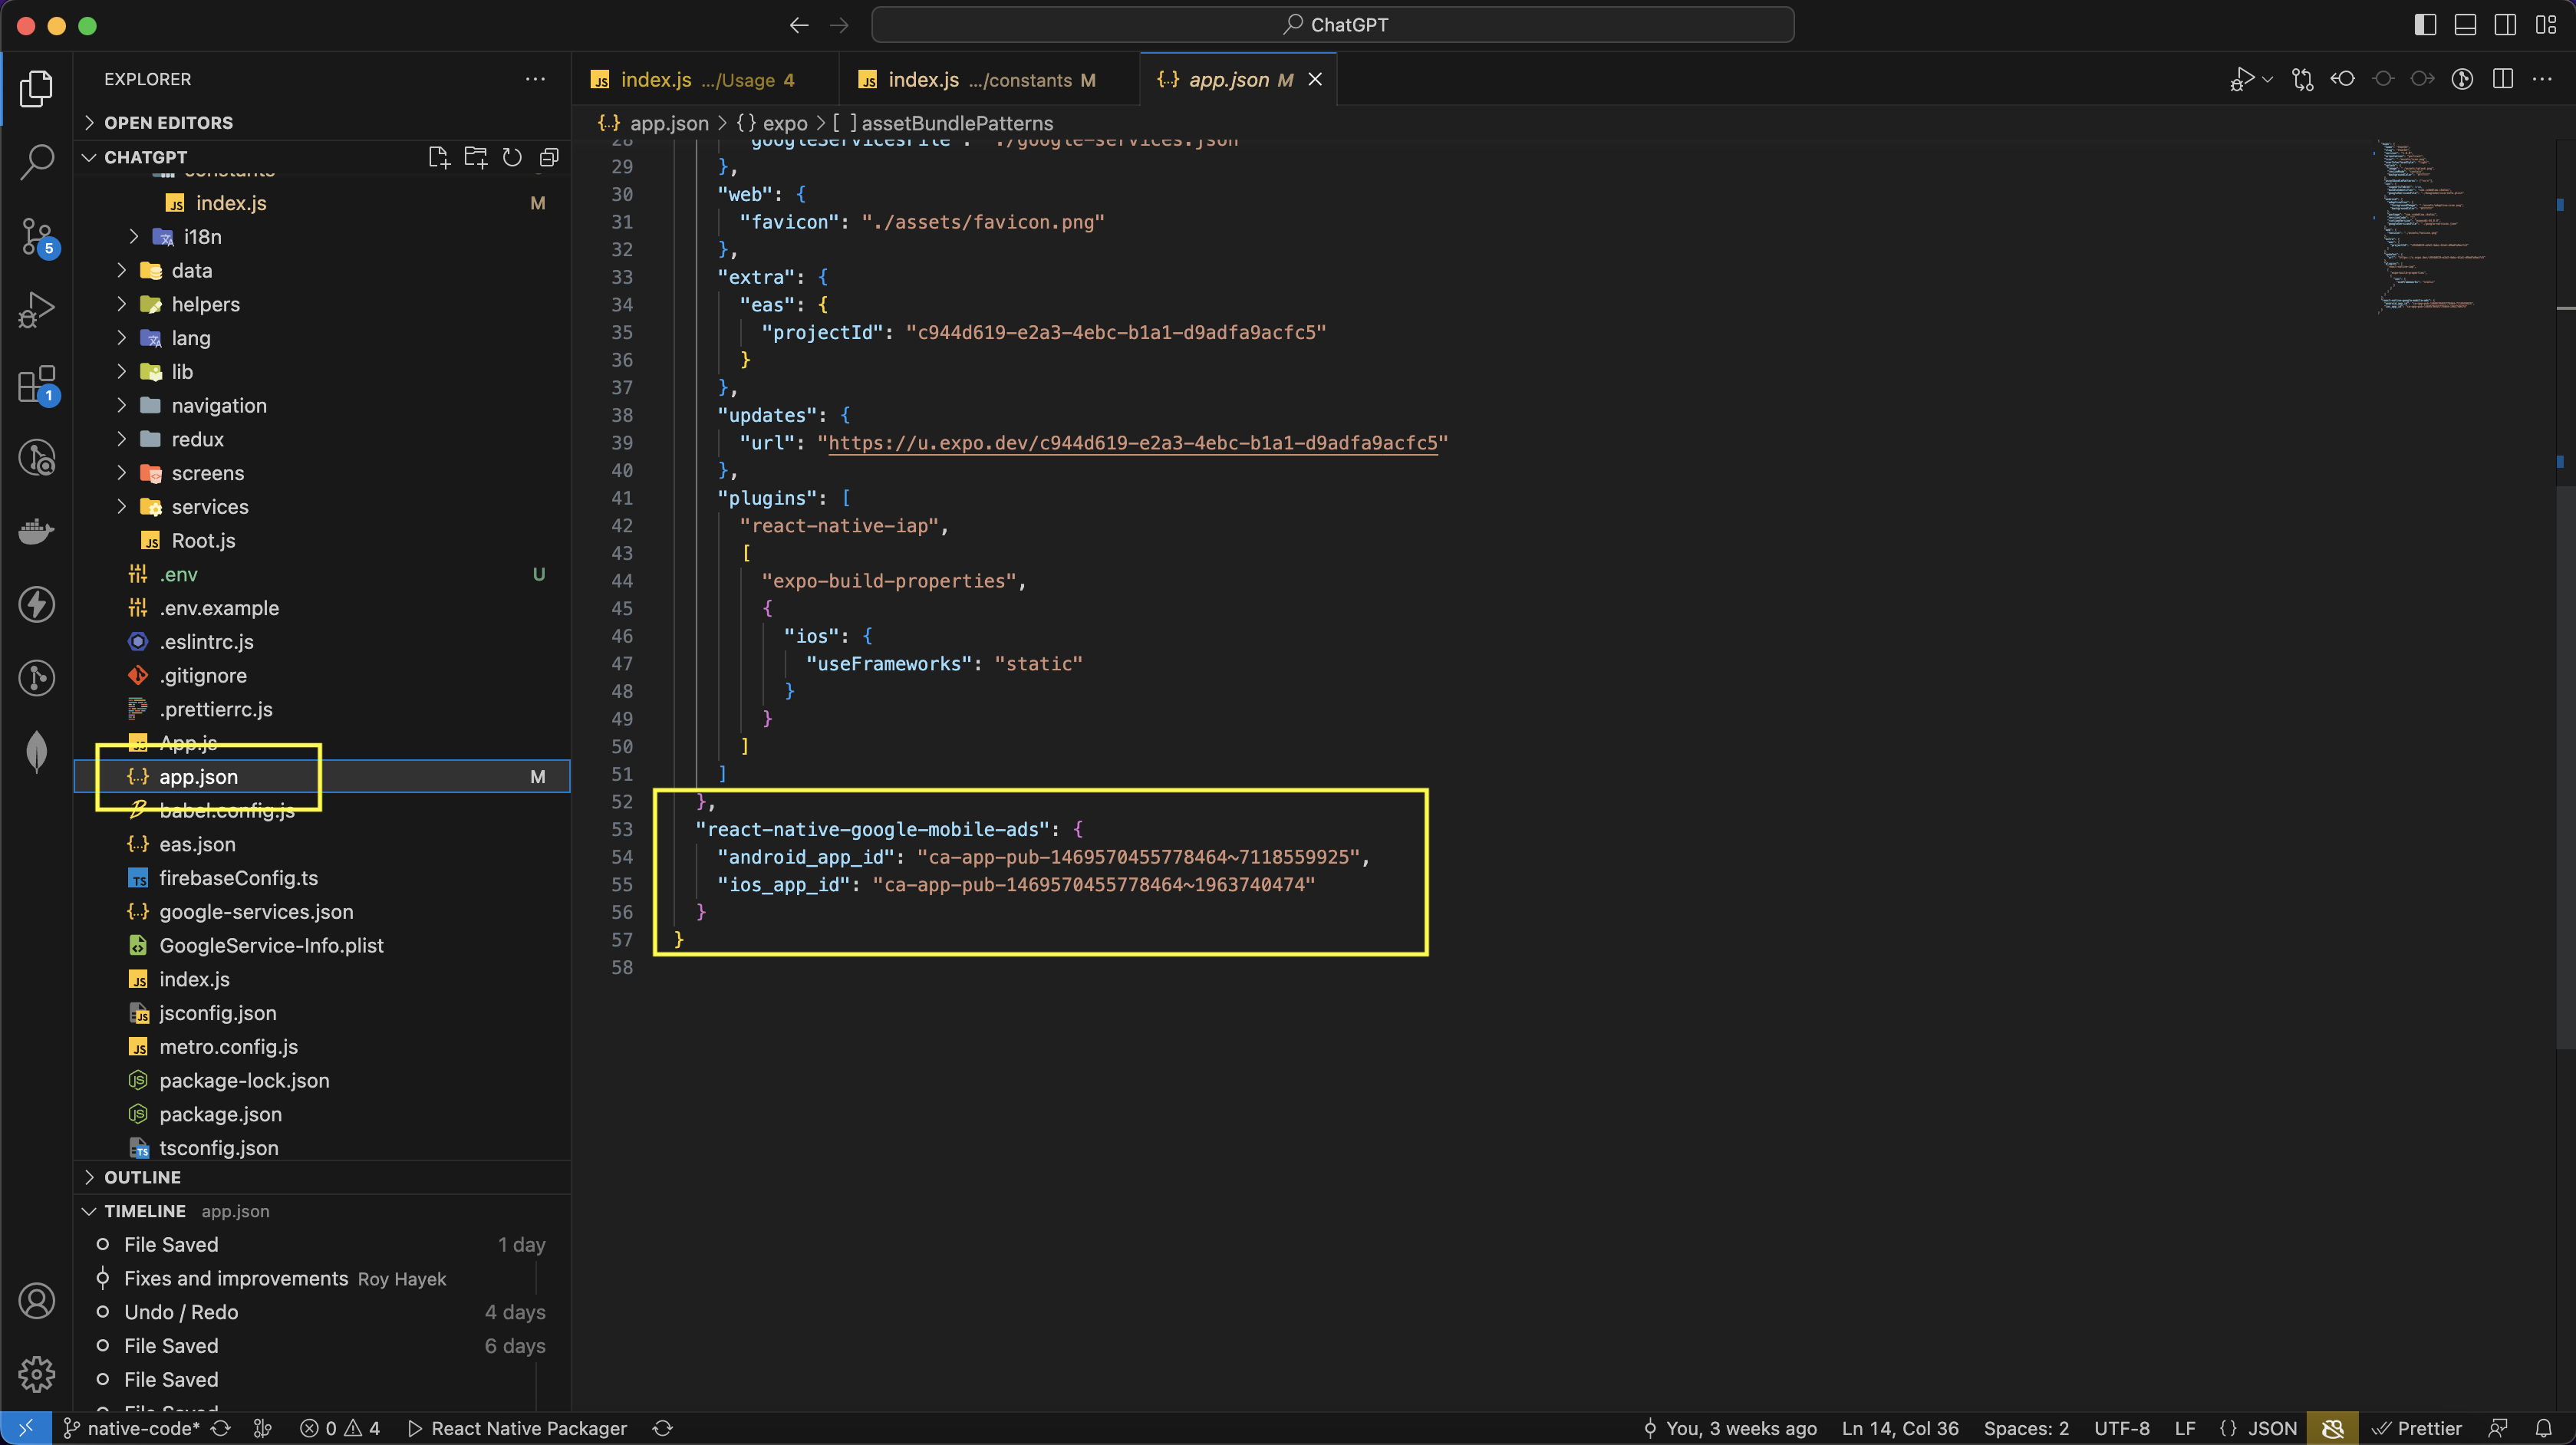This screenshot has height=1445, width=2576.
Task: Click the ChatGPT command center search box
Action: 1332,25
